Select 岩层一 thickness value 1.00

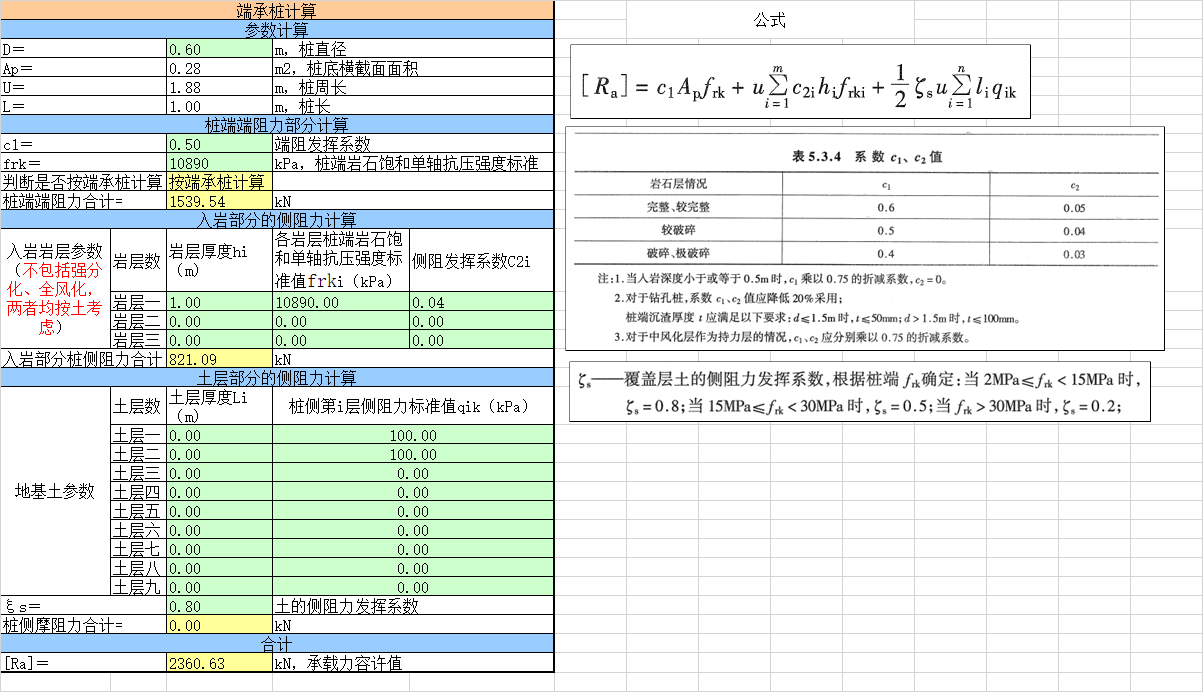tap(220, 302)
